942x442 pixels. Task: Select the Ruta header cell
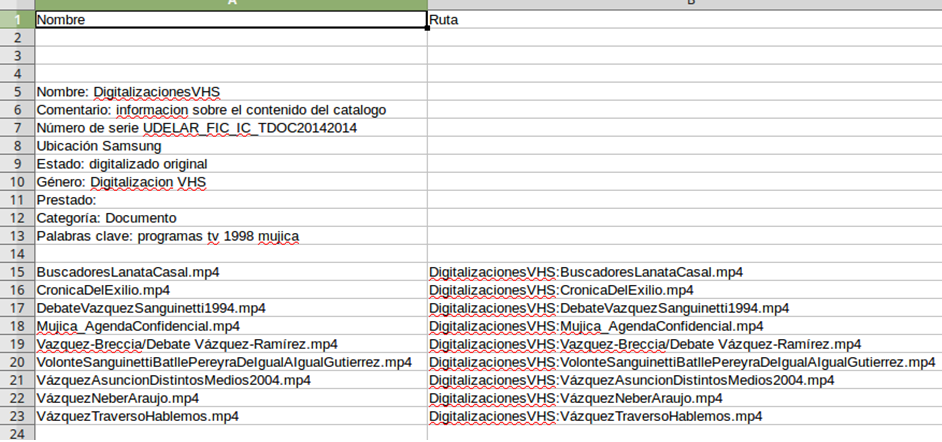coord(685,19)
